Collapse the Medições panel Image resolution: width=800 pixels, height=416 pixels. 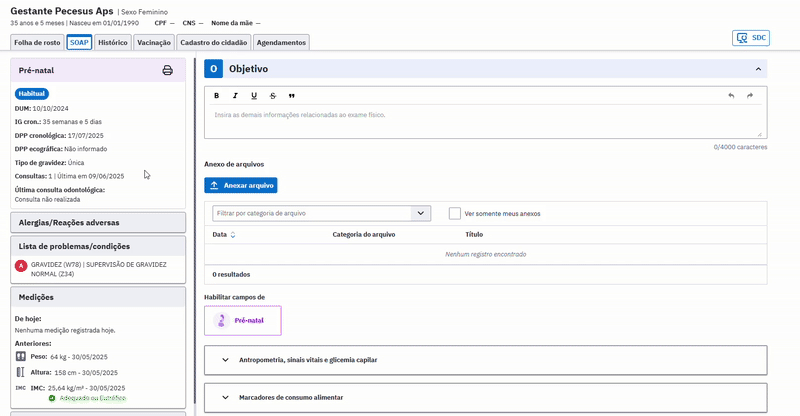98,297
